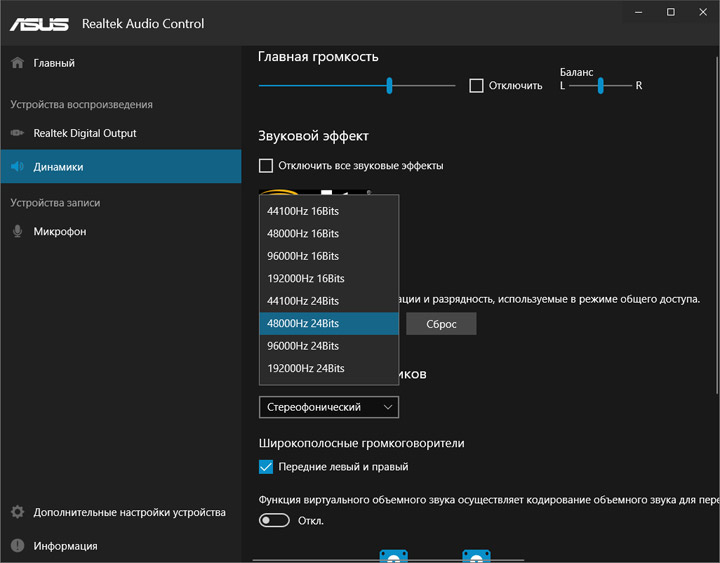
Task: Click the info icon beside Информация
Action: coord(17,546)
